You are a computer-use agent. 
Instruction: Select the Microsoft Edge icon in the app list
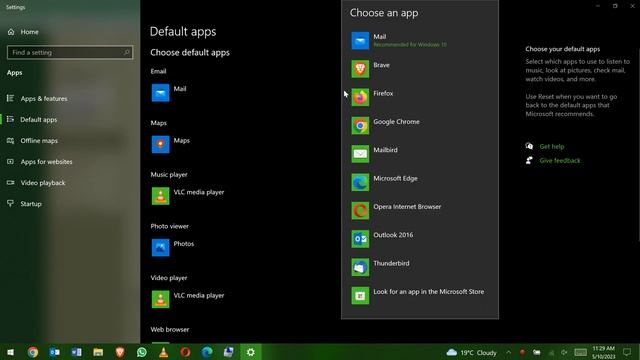pos(360,182)
